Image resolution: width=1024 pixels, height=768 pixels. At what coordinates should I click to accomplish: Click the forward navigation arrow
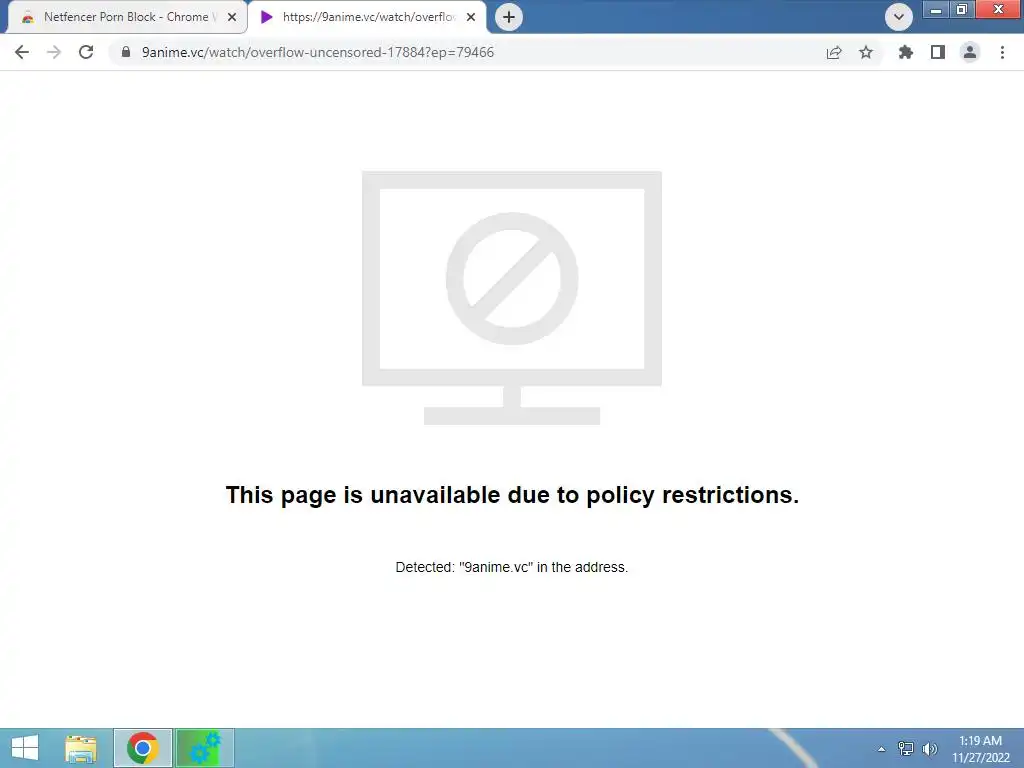coord(54,52)
